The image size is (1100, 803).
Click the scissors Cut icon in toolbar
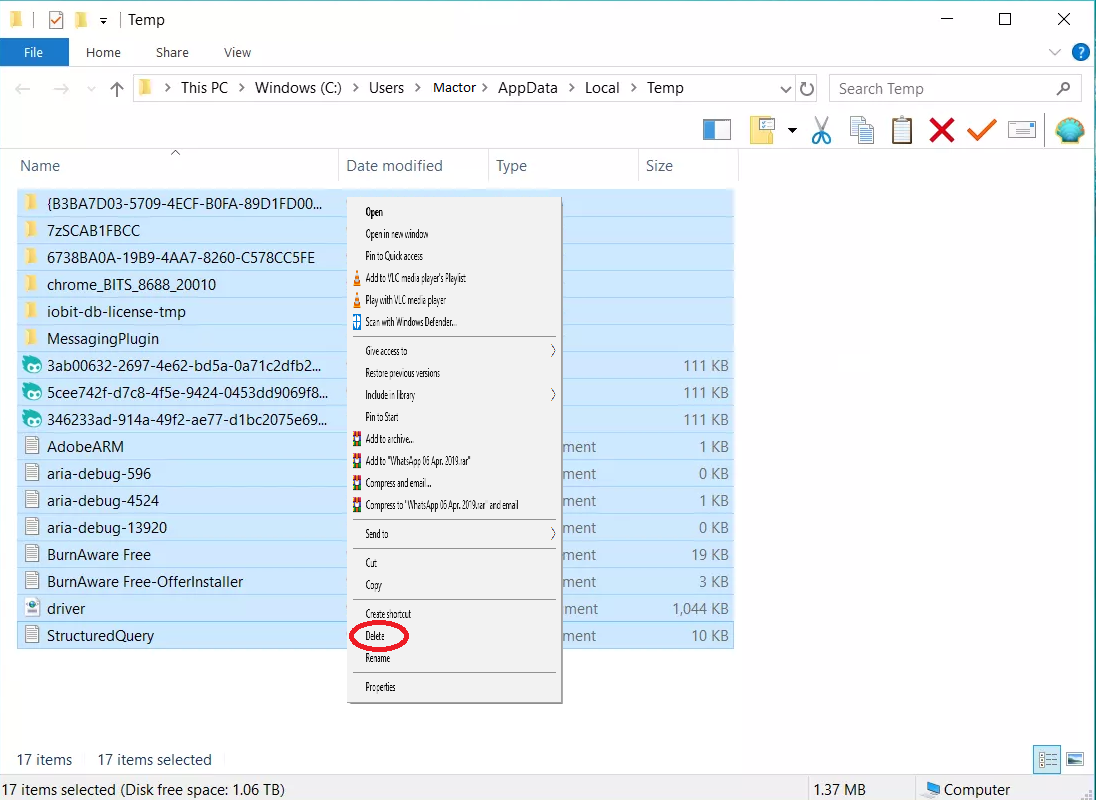(x=821, y=130)
